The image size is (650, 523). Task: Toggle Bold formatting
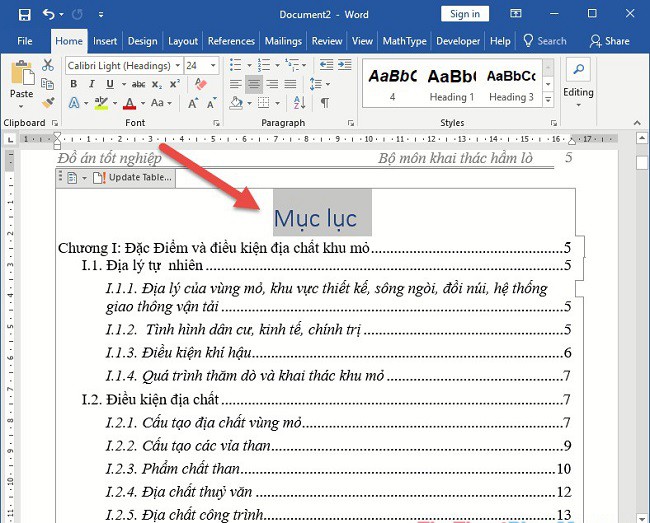coord(73,84)
